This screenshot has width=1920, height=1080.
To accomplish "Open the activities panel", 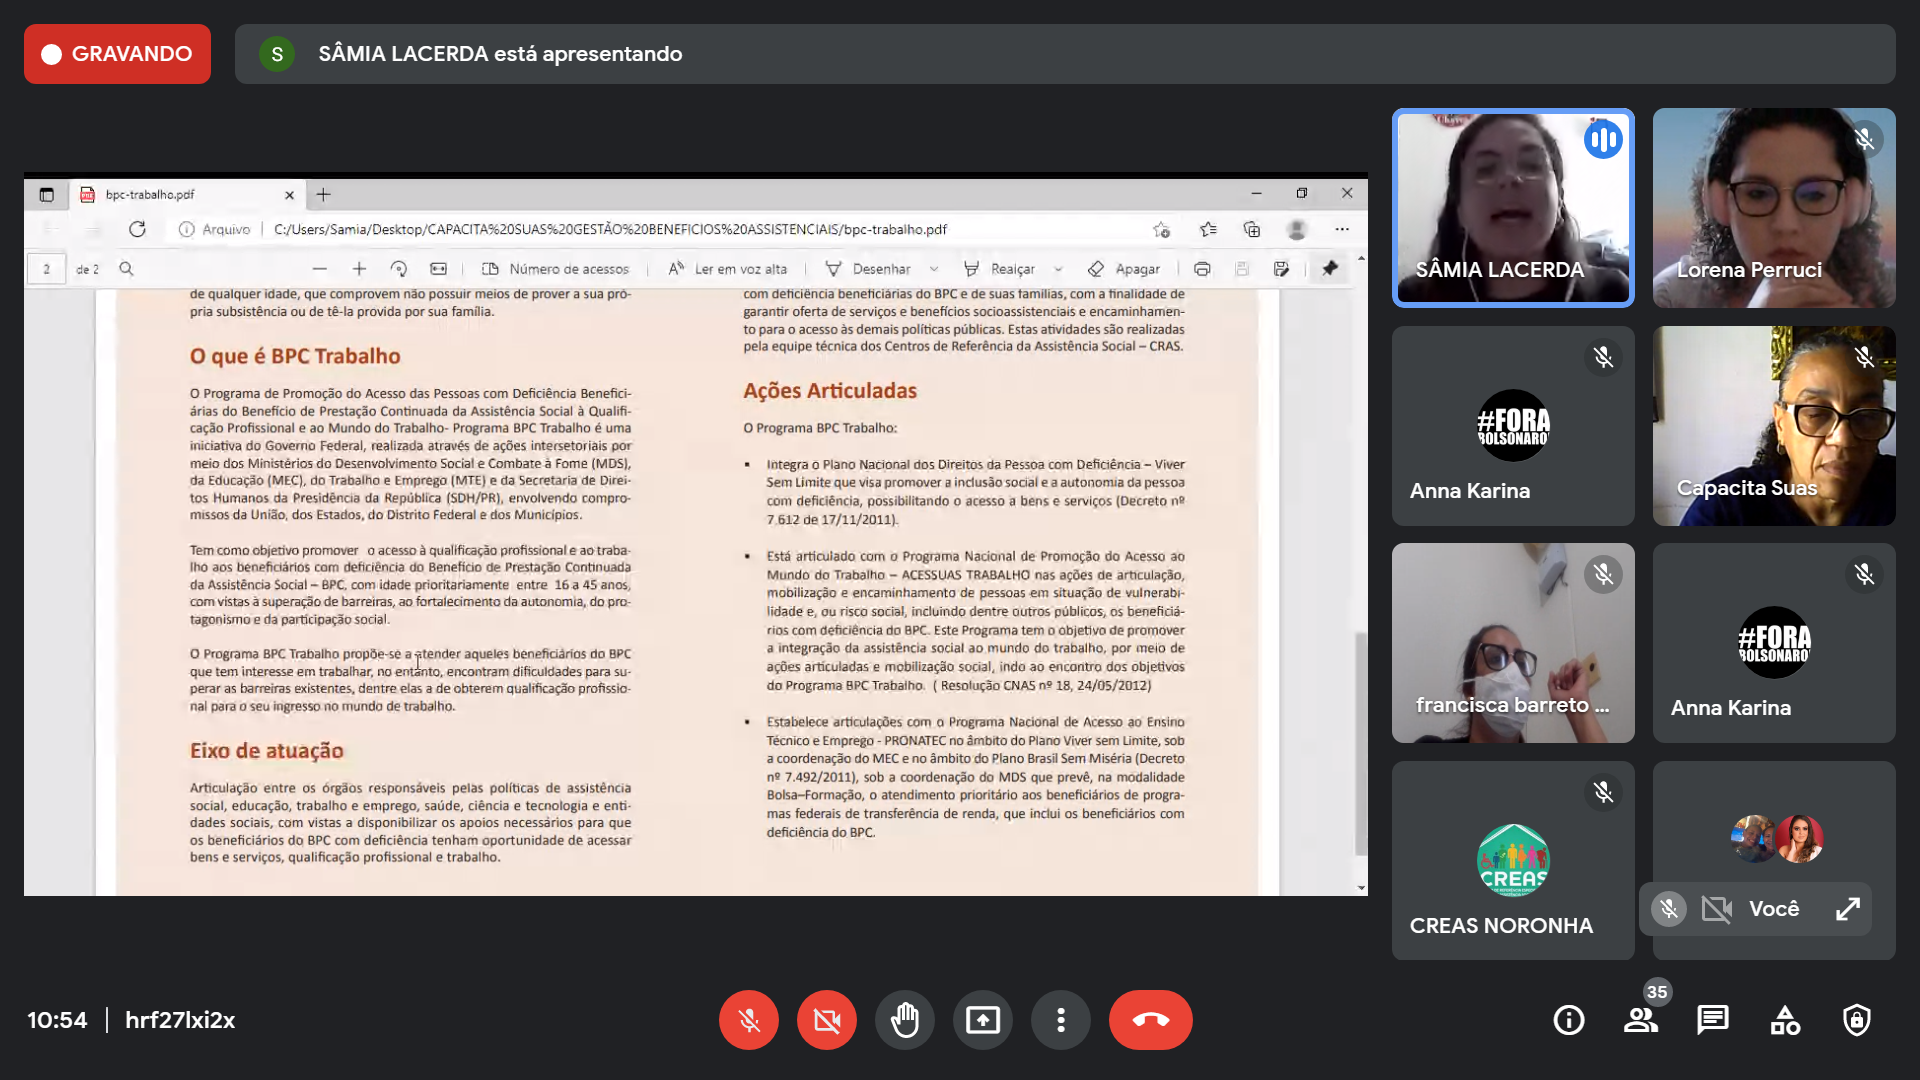I will (x=1785, y=1020).
